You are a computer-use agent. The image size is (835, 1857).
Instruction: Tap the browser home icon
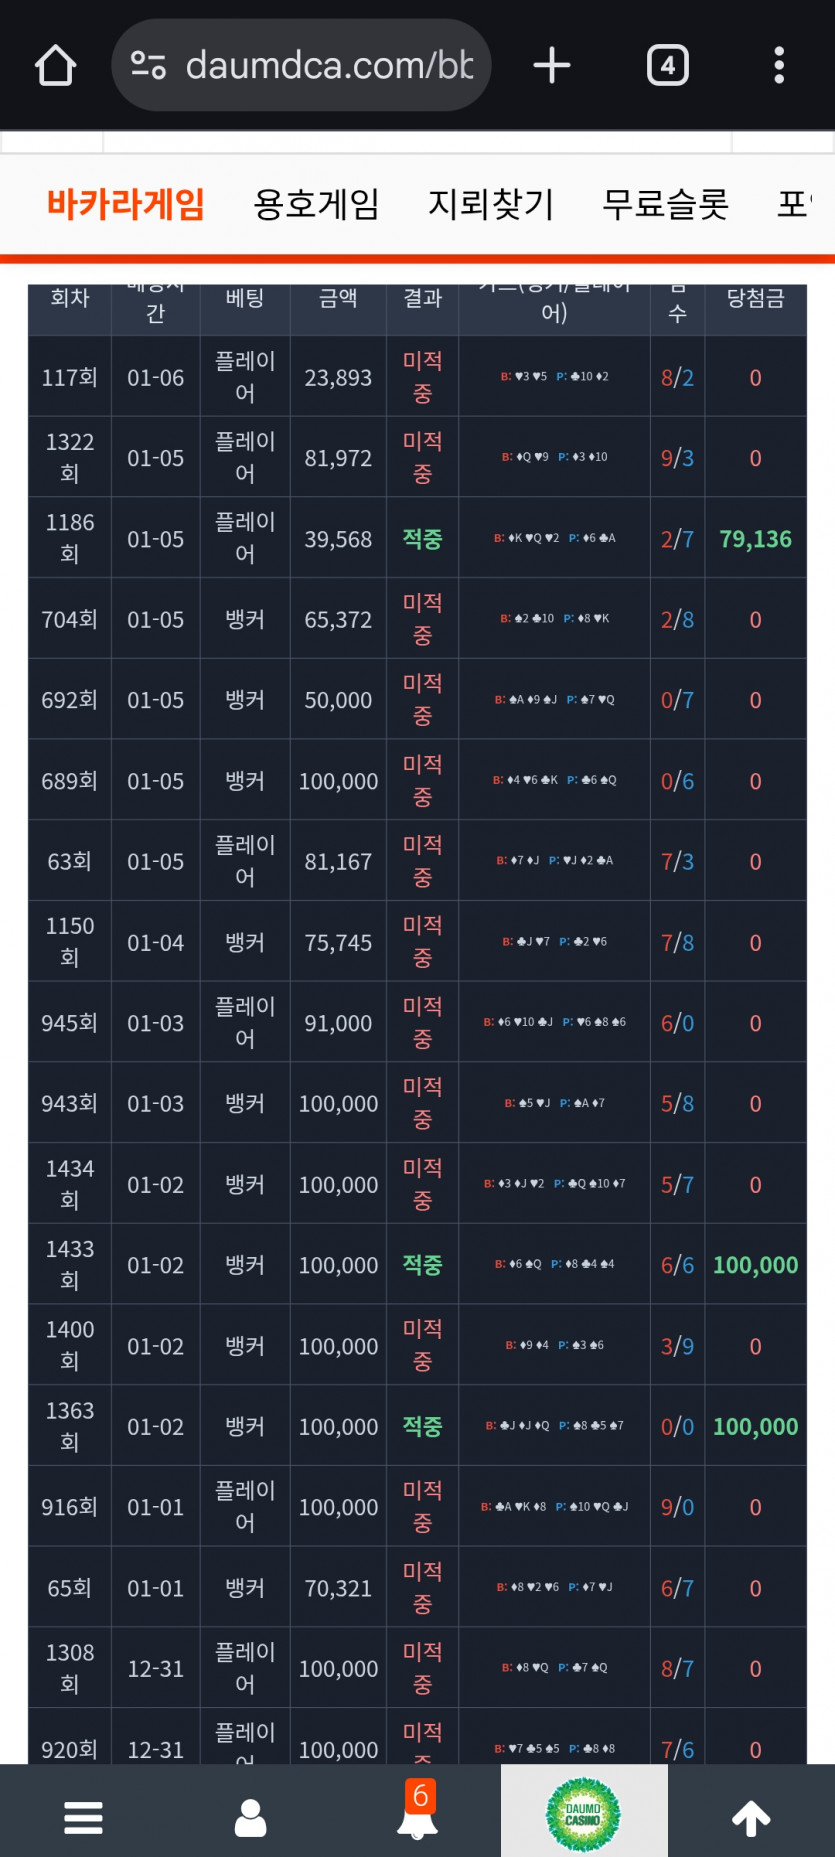pyautogui.click(x=56, y=66)
